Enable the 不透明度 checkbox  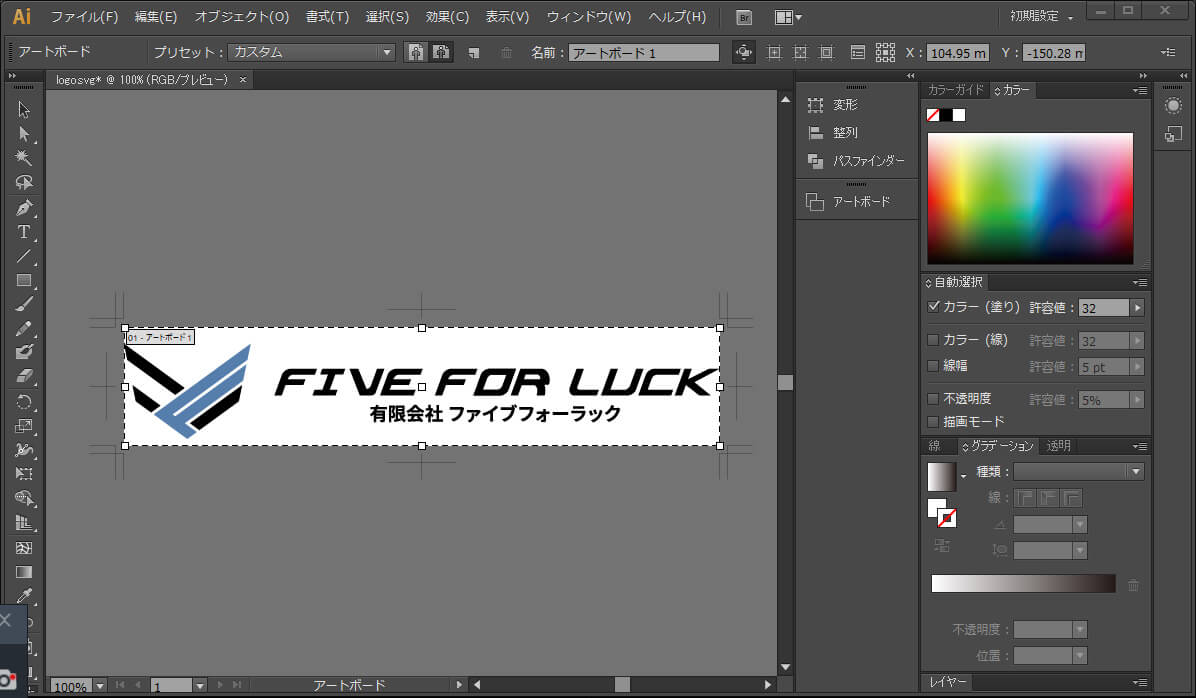933,398
